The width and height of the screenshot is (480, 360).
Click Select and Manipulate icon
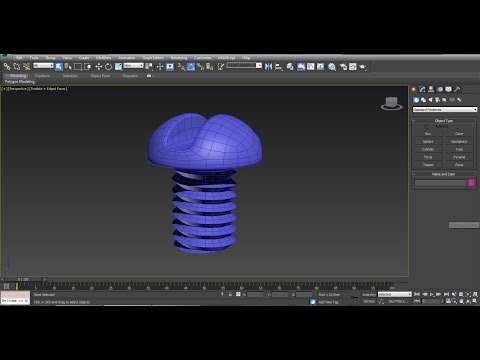[160, 67]
